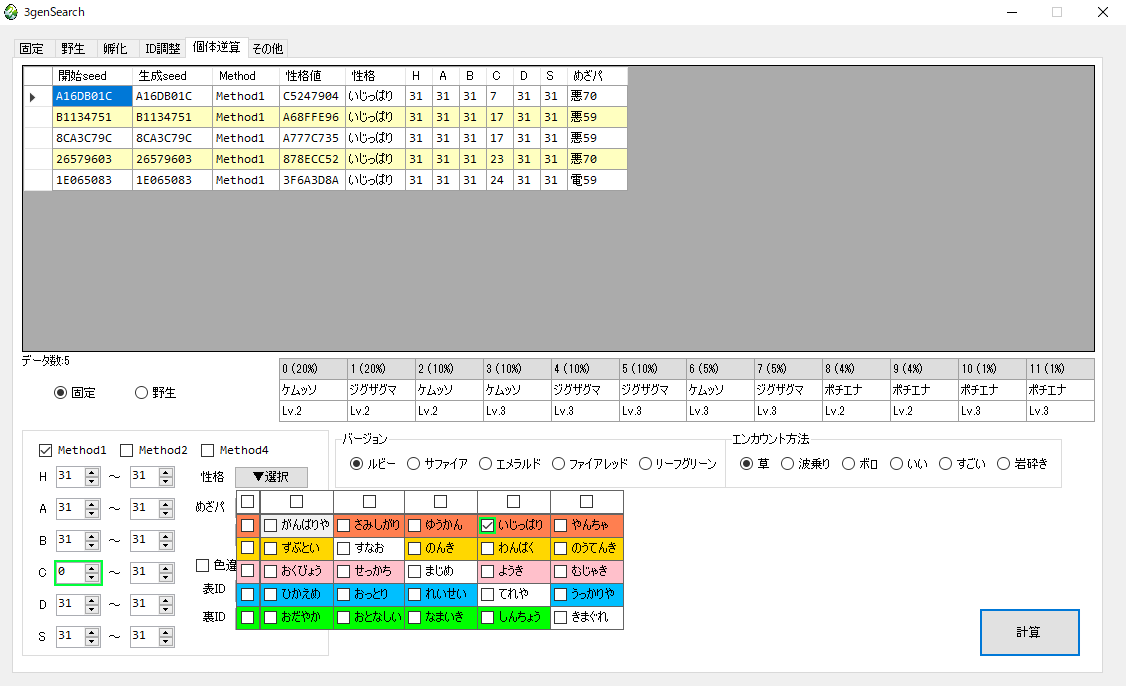Choose いい rod encounter method
Image resolution: width=1126 pixels, height=686 pixels.
tap(908, 464)
